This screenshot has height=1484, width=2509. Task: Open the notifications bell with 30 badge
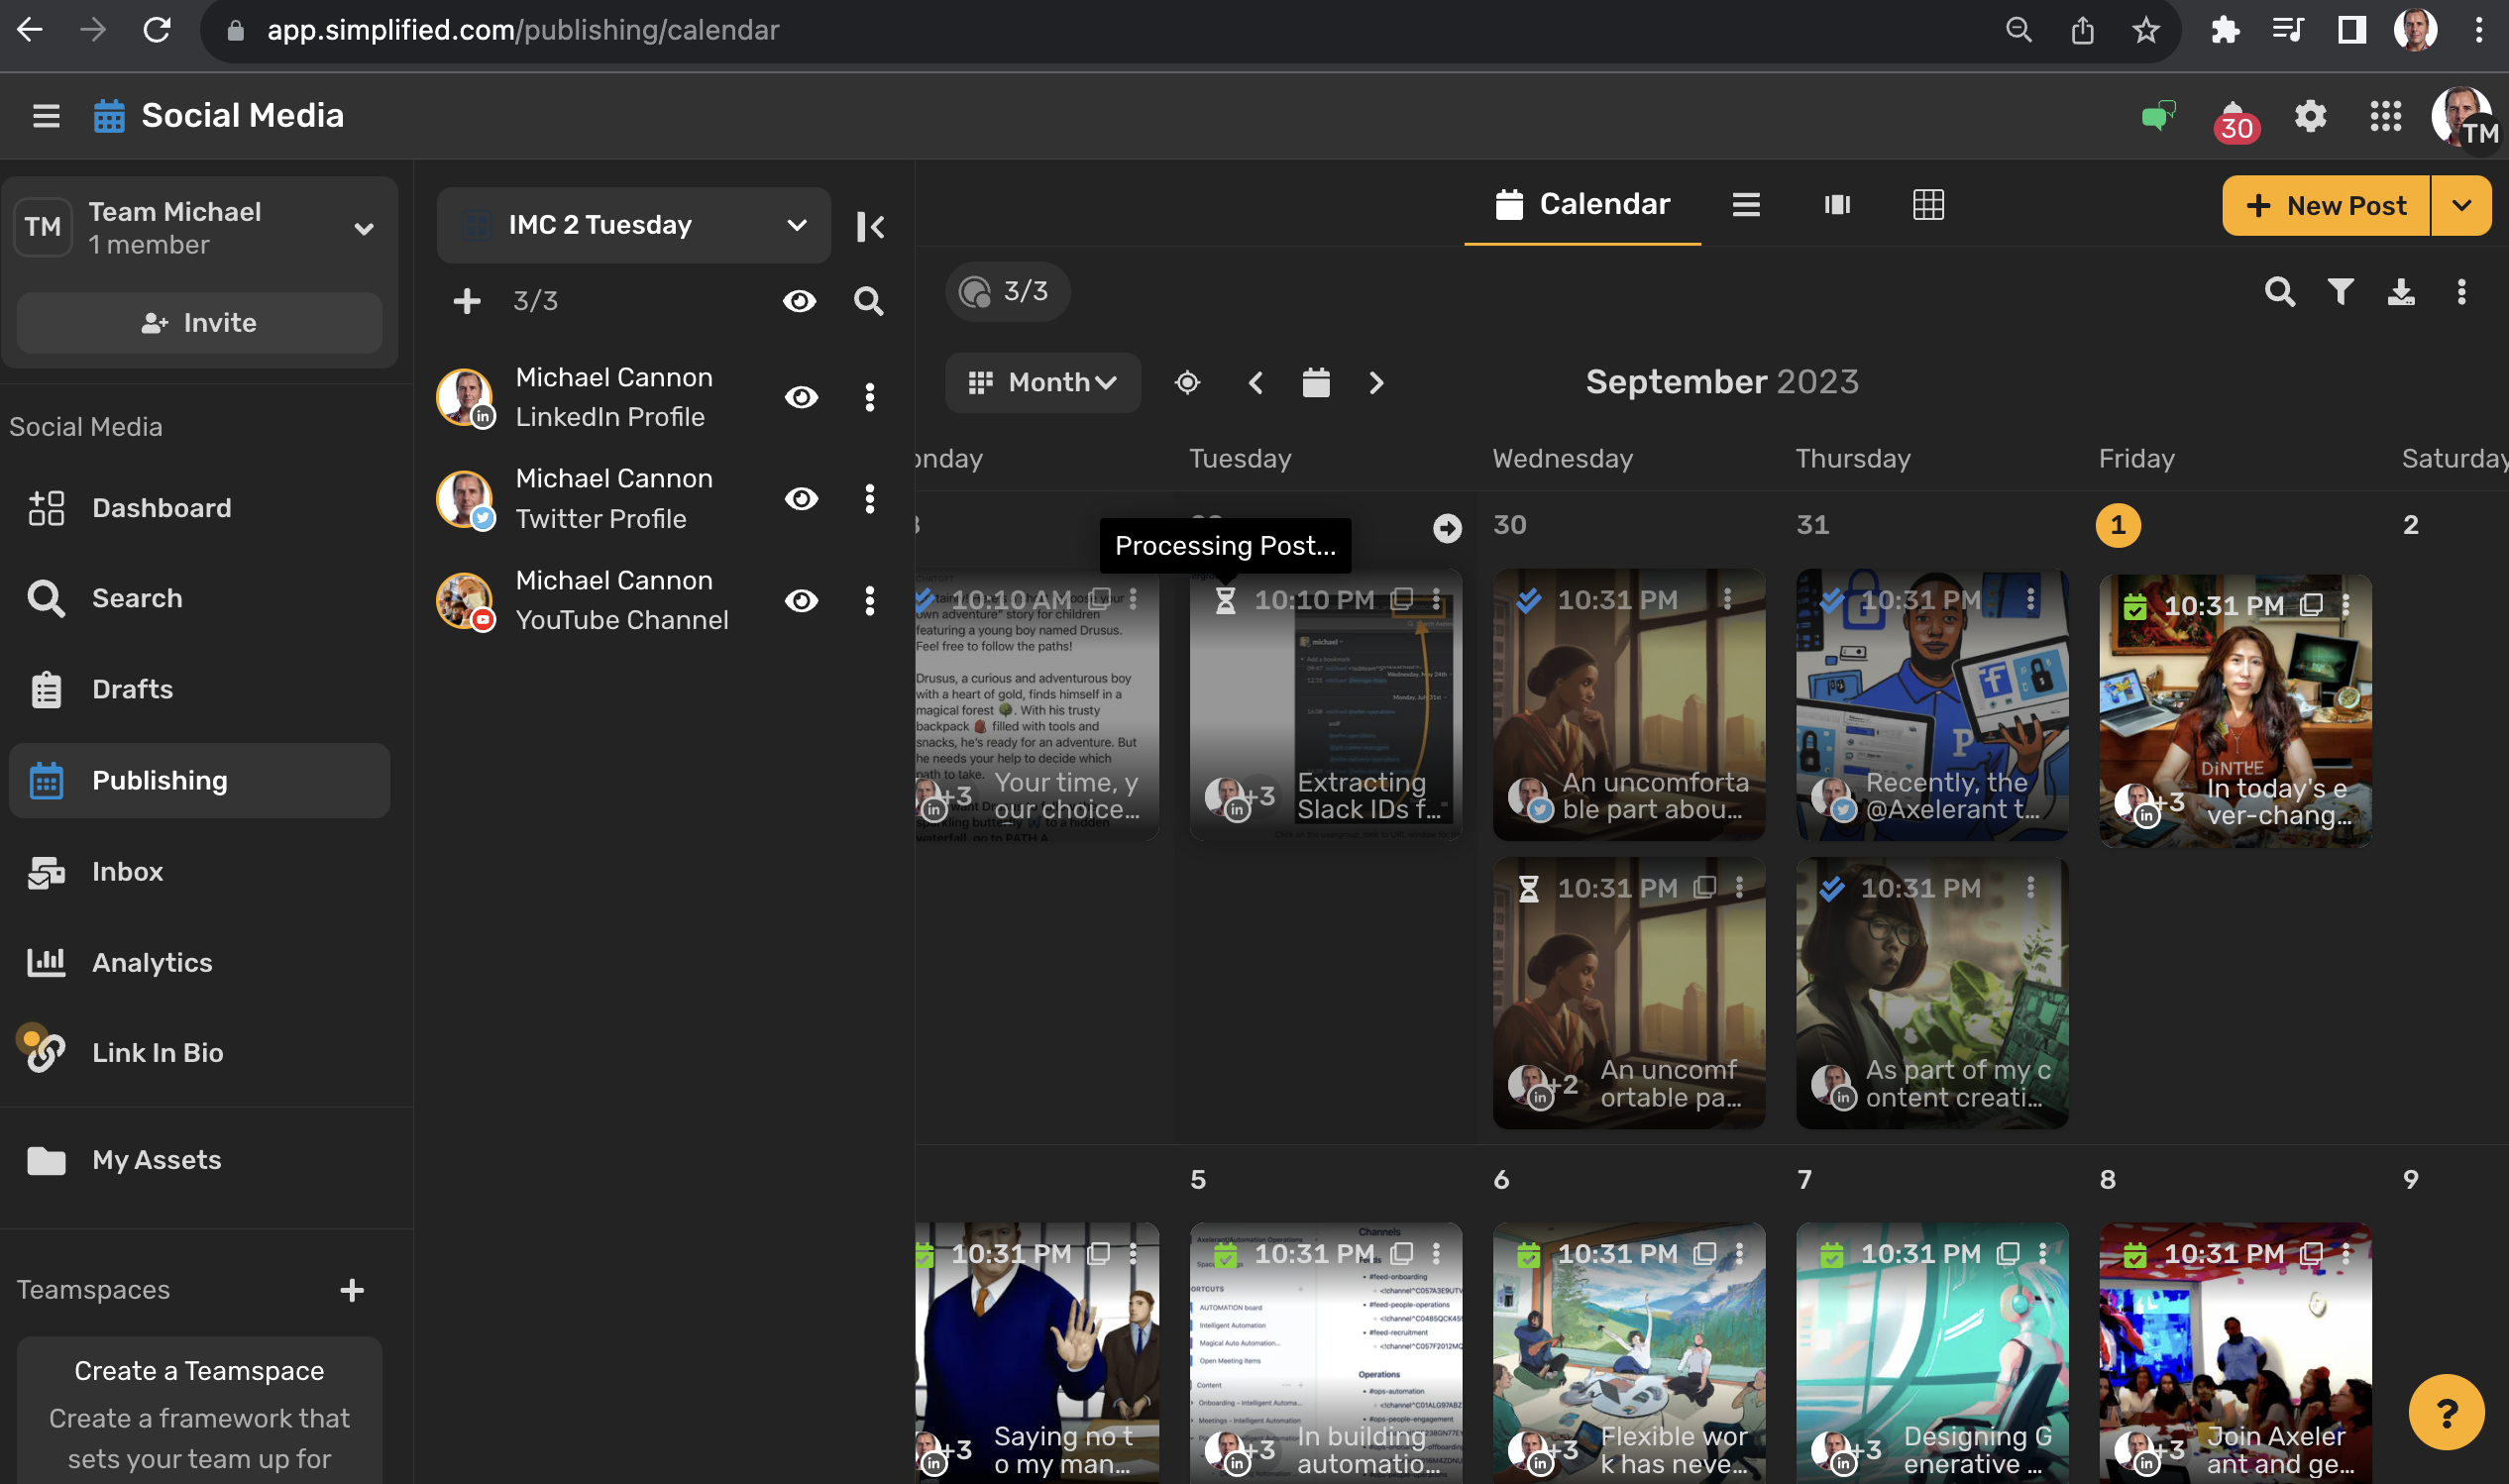point(2234,119)
